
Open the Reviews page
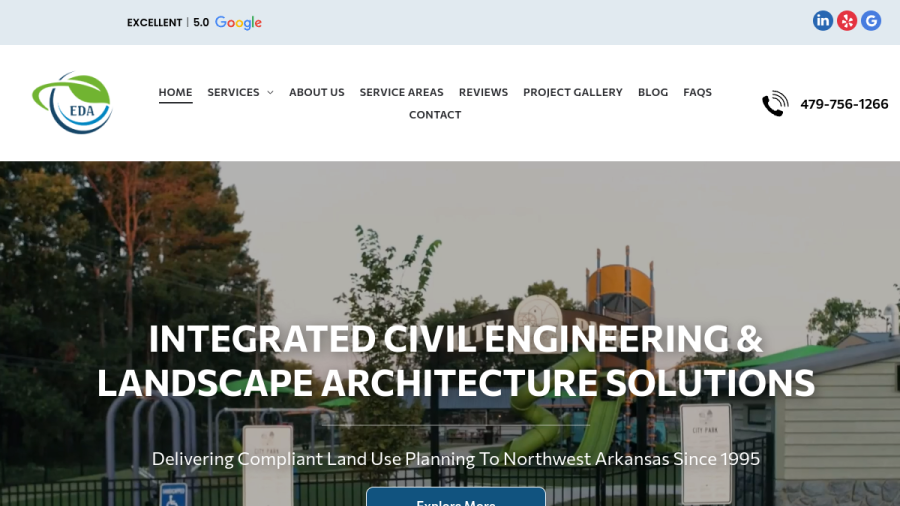(x=483, y=92)
